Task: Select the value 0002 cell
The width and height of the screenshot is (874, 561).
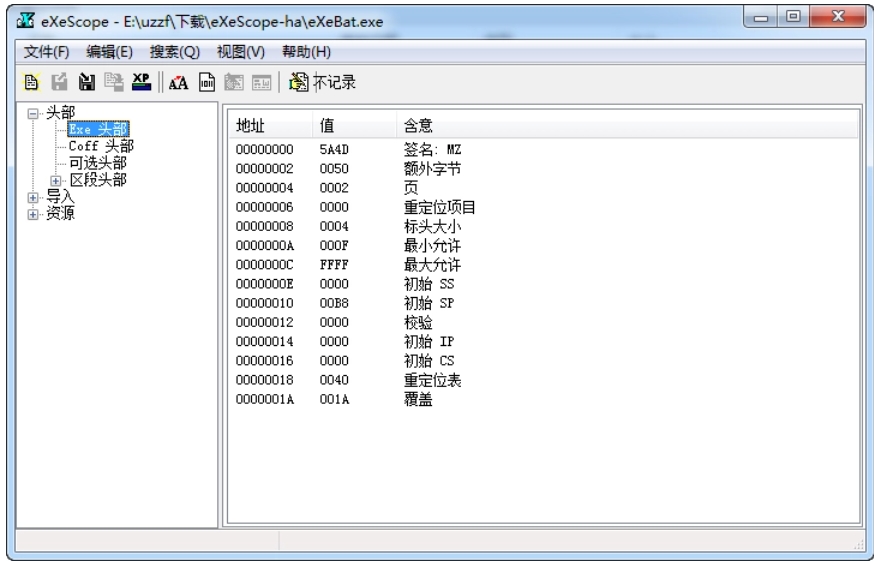Action: [334, 188]
